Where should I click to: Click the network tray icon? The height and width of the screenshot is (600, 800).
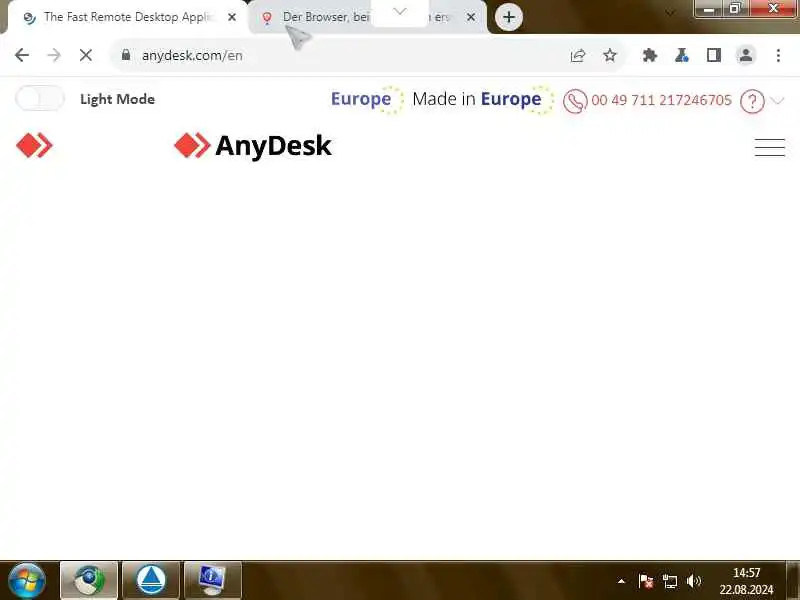coord(669,581)
